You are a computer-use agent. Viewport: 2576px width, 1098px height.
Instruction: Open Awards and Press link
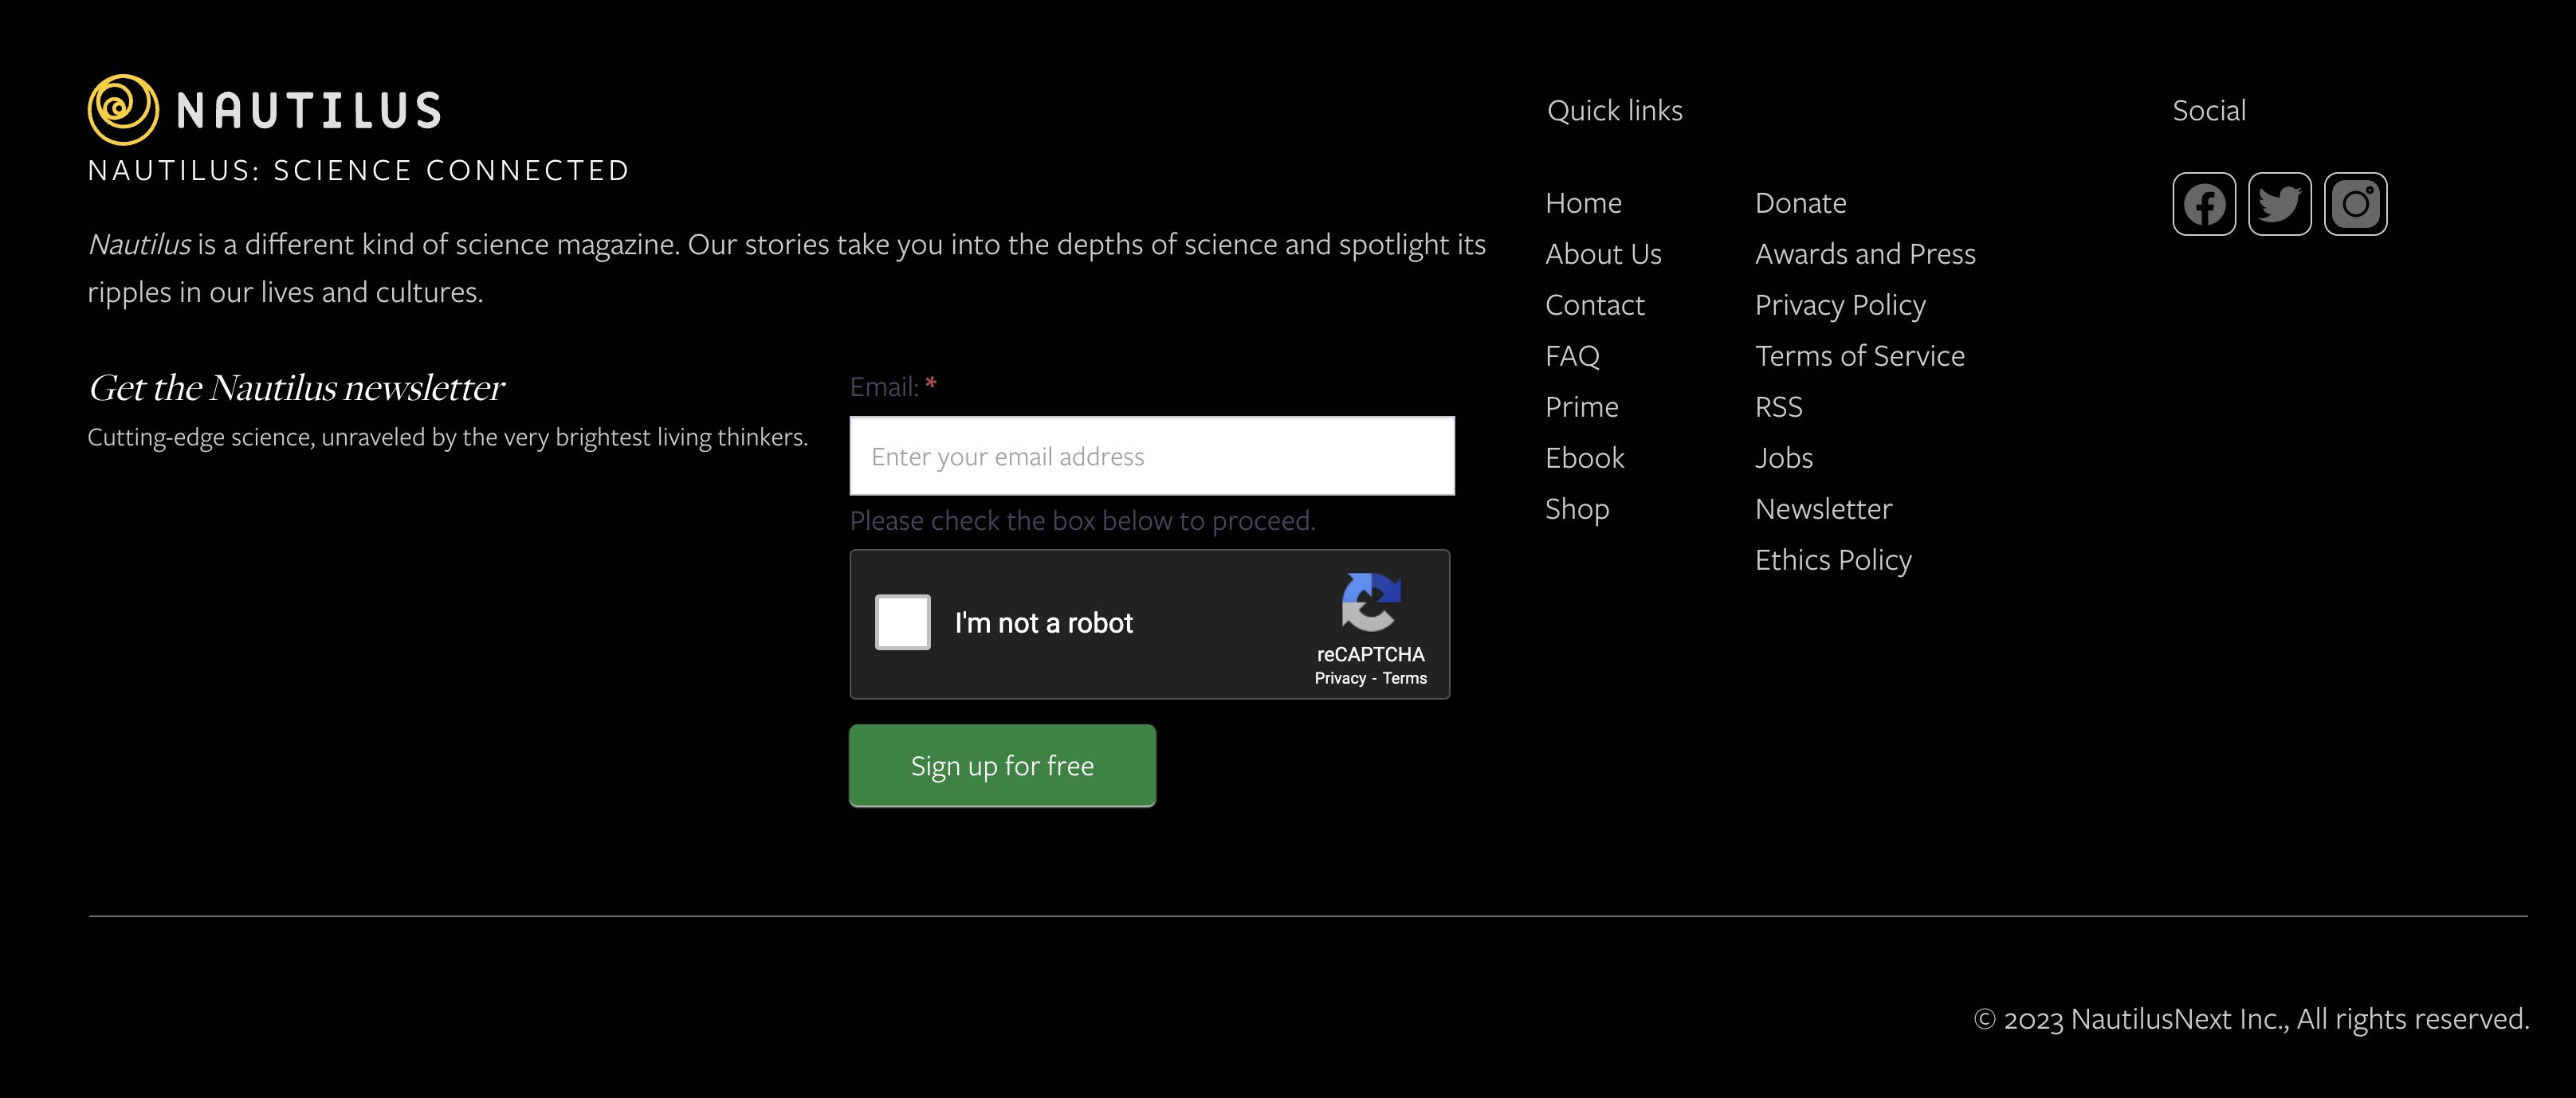(1865, 254)
